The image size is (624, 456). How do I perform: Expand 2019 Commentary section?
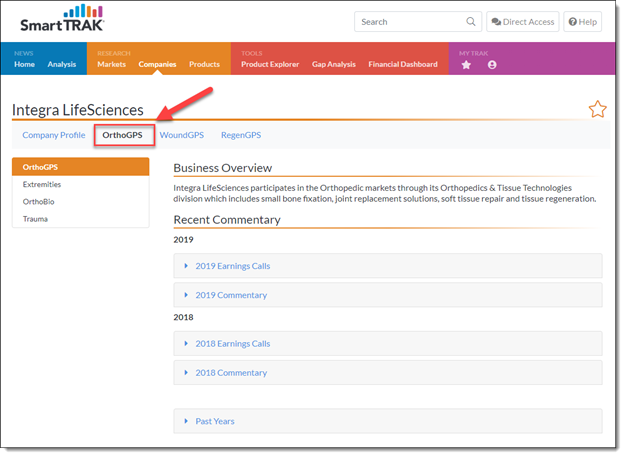tap(388, 295)
